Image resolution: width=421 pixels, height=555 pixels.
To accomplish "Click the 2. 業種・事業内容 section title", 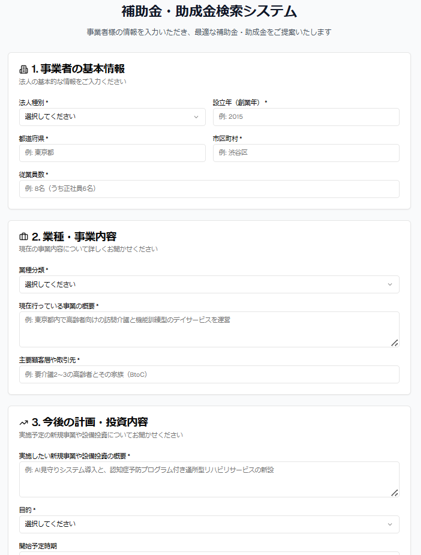I will tap(74, 236).
